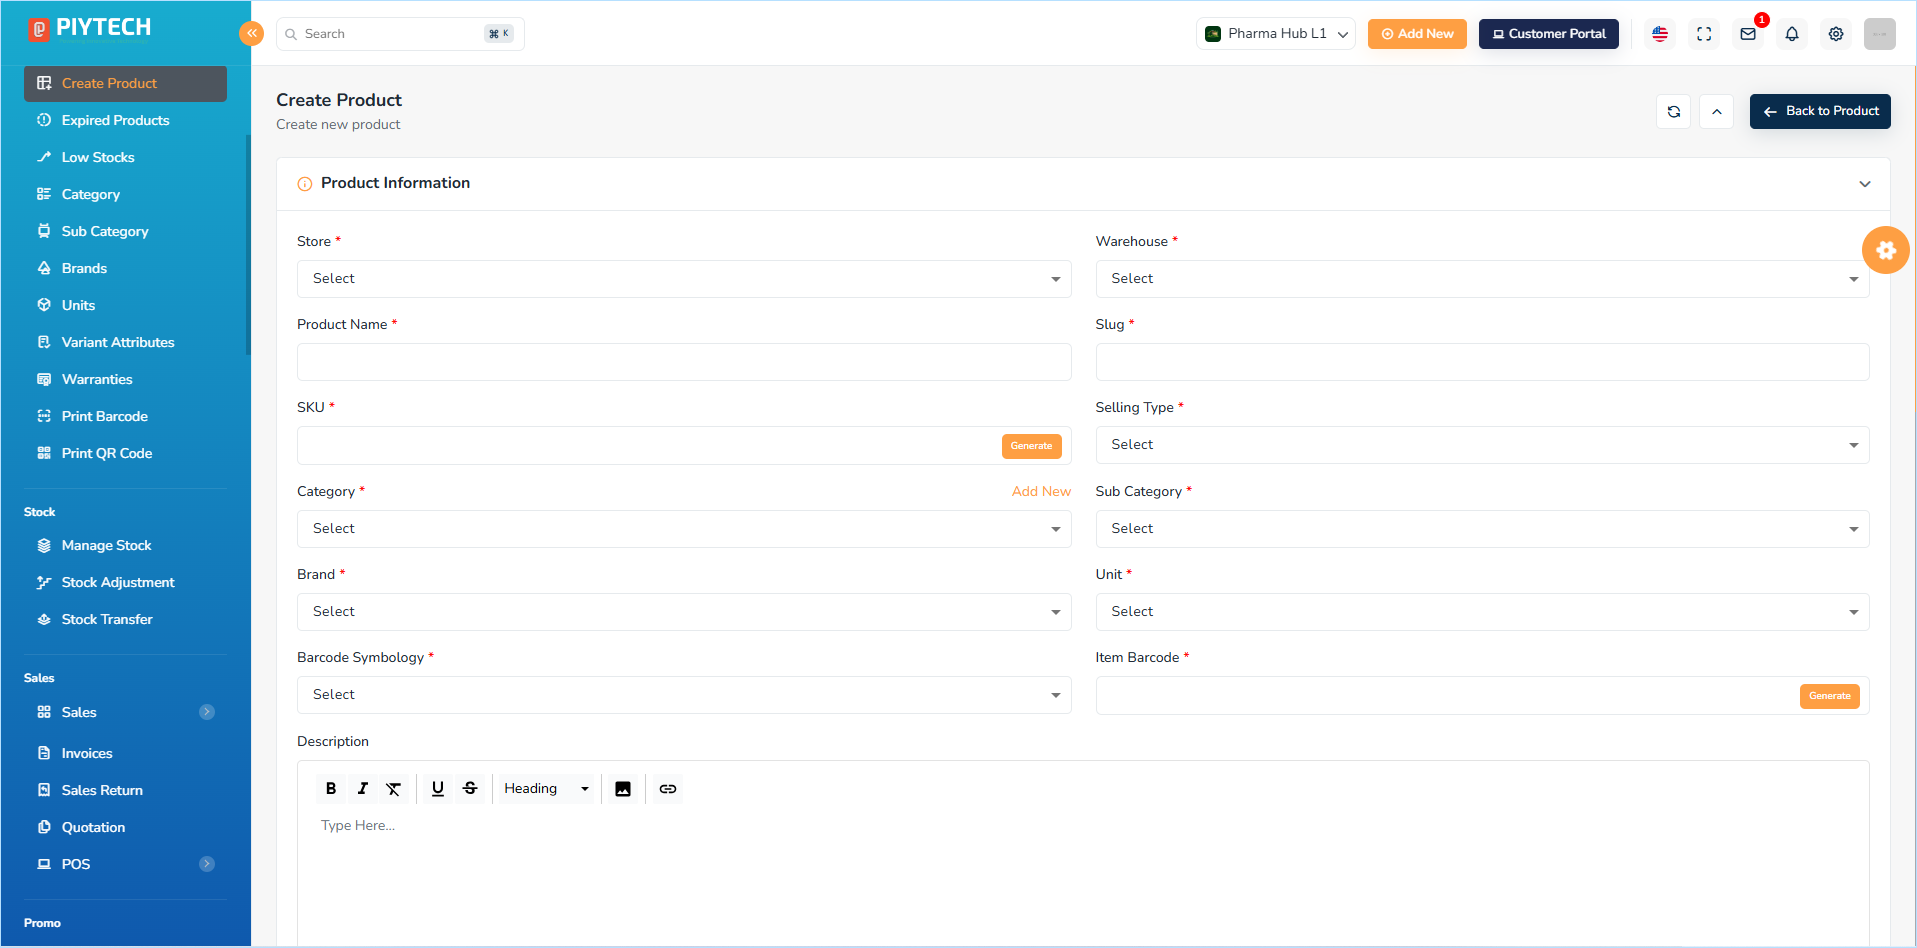Click the bold formatting icon

(331, 789)
